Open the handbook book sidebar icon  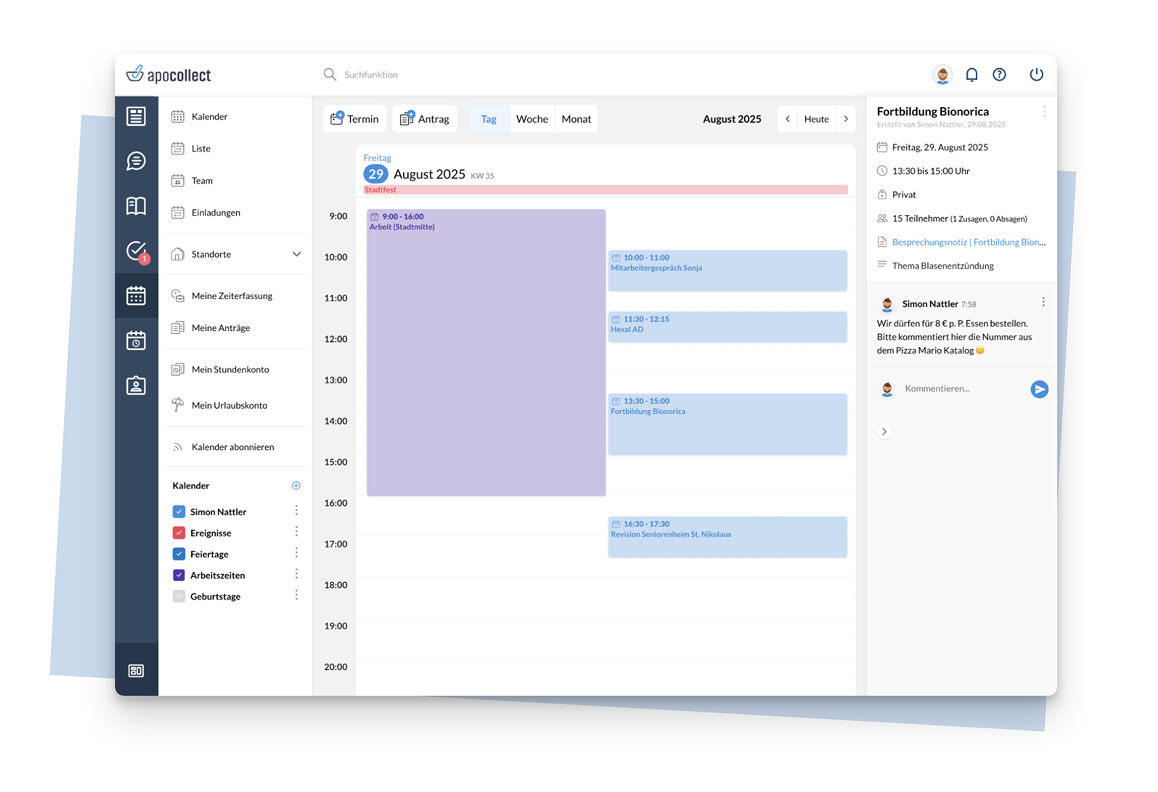(136, 206)
